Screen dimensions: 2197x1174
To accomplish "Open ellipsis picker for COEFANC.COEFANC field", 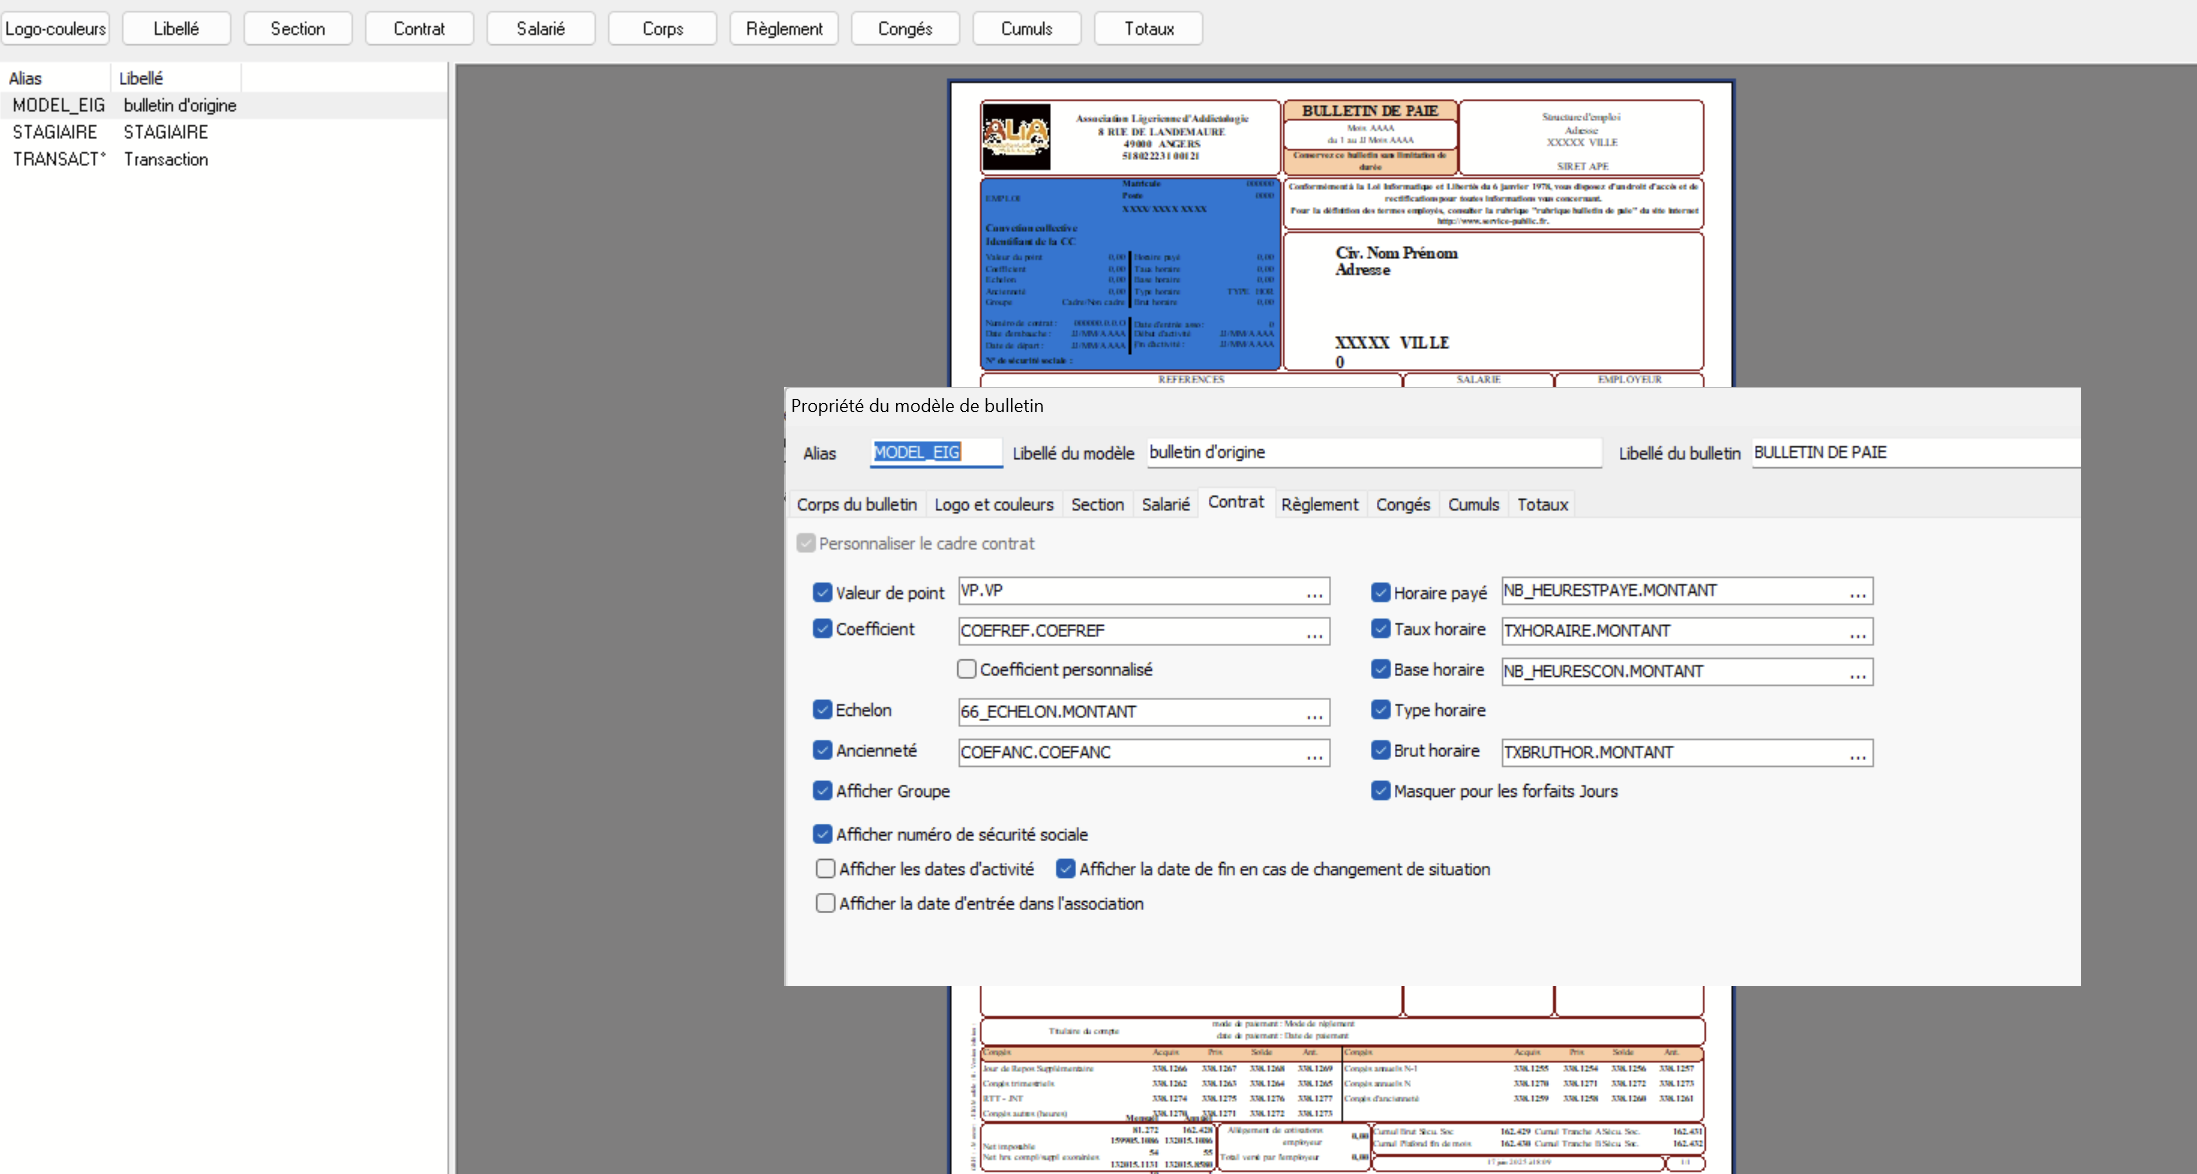I will point(1315,754).
